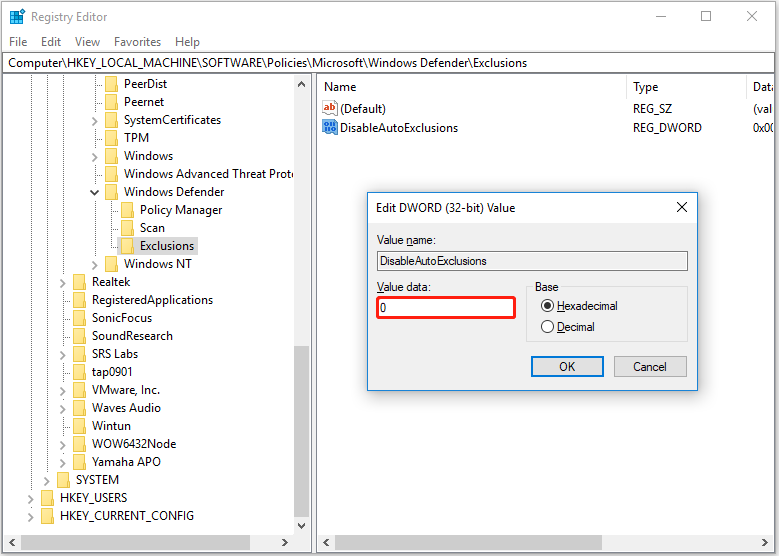Click the TPM folder icon
Image resolution: width=779 pixels, height=556 pixels.
[x=112, y=138]
